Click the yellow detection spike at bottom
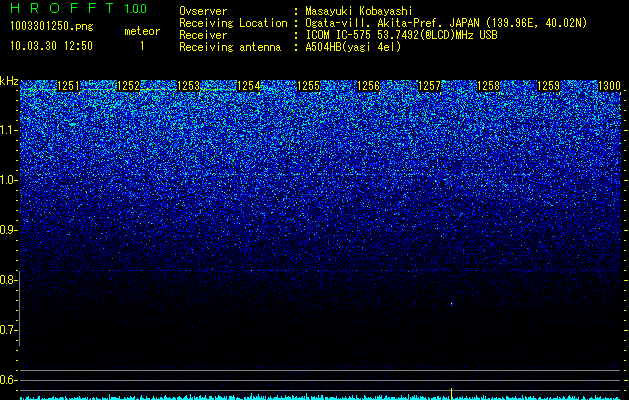 (x=451, y=394)
